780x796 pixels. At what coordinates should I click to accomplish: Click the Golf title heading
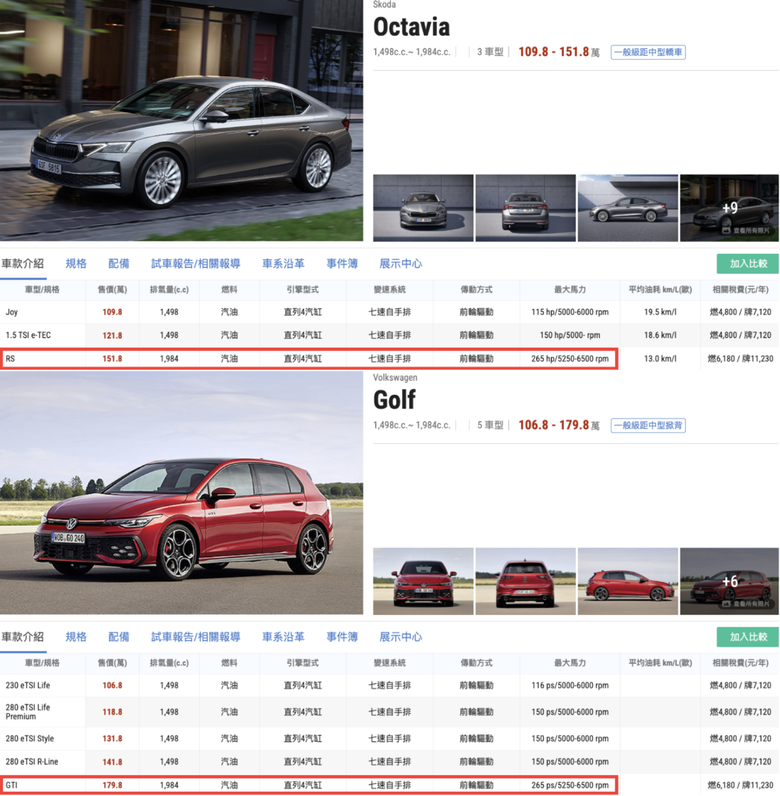(x=395, y=400)
